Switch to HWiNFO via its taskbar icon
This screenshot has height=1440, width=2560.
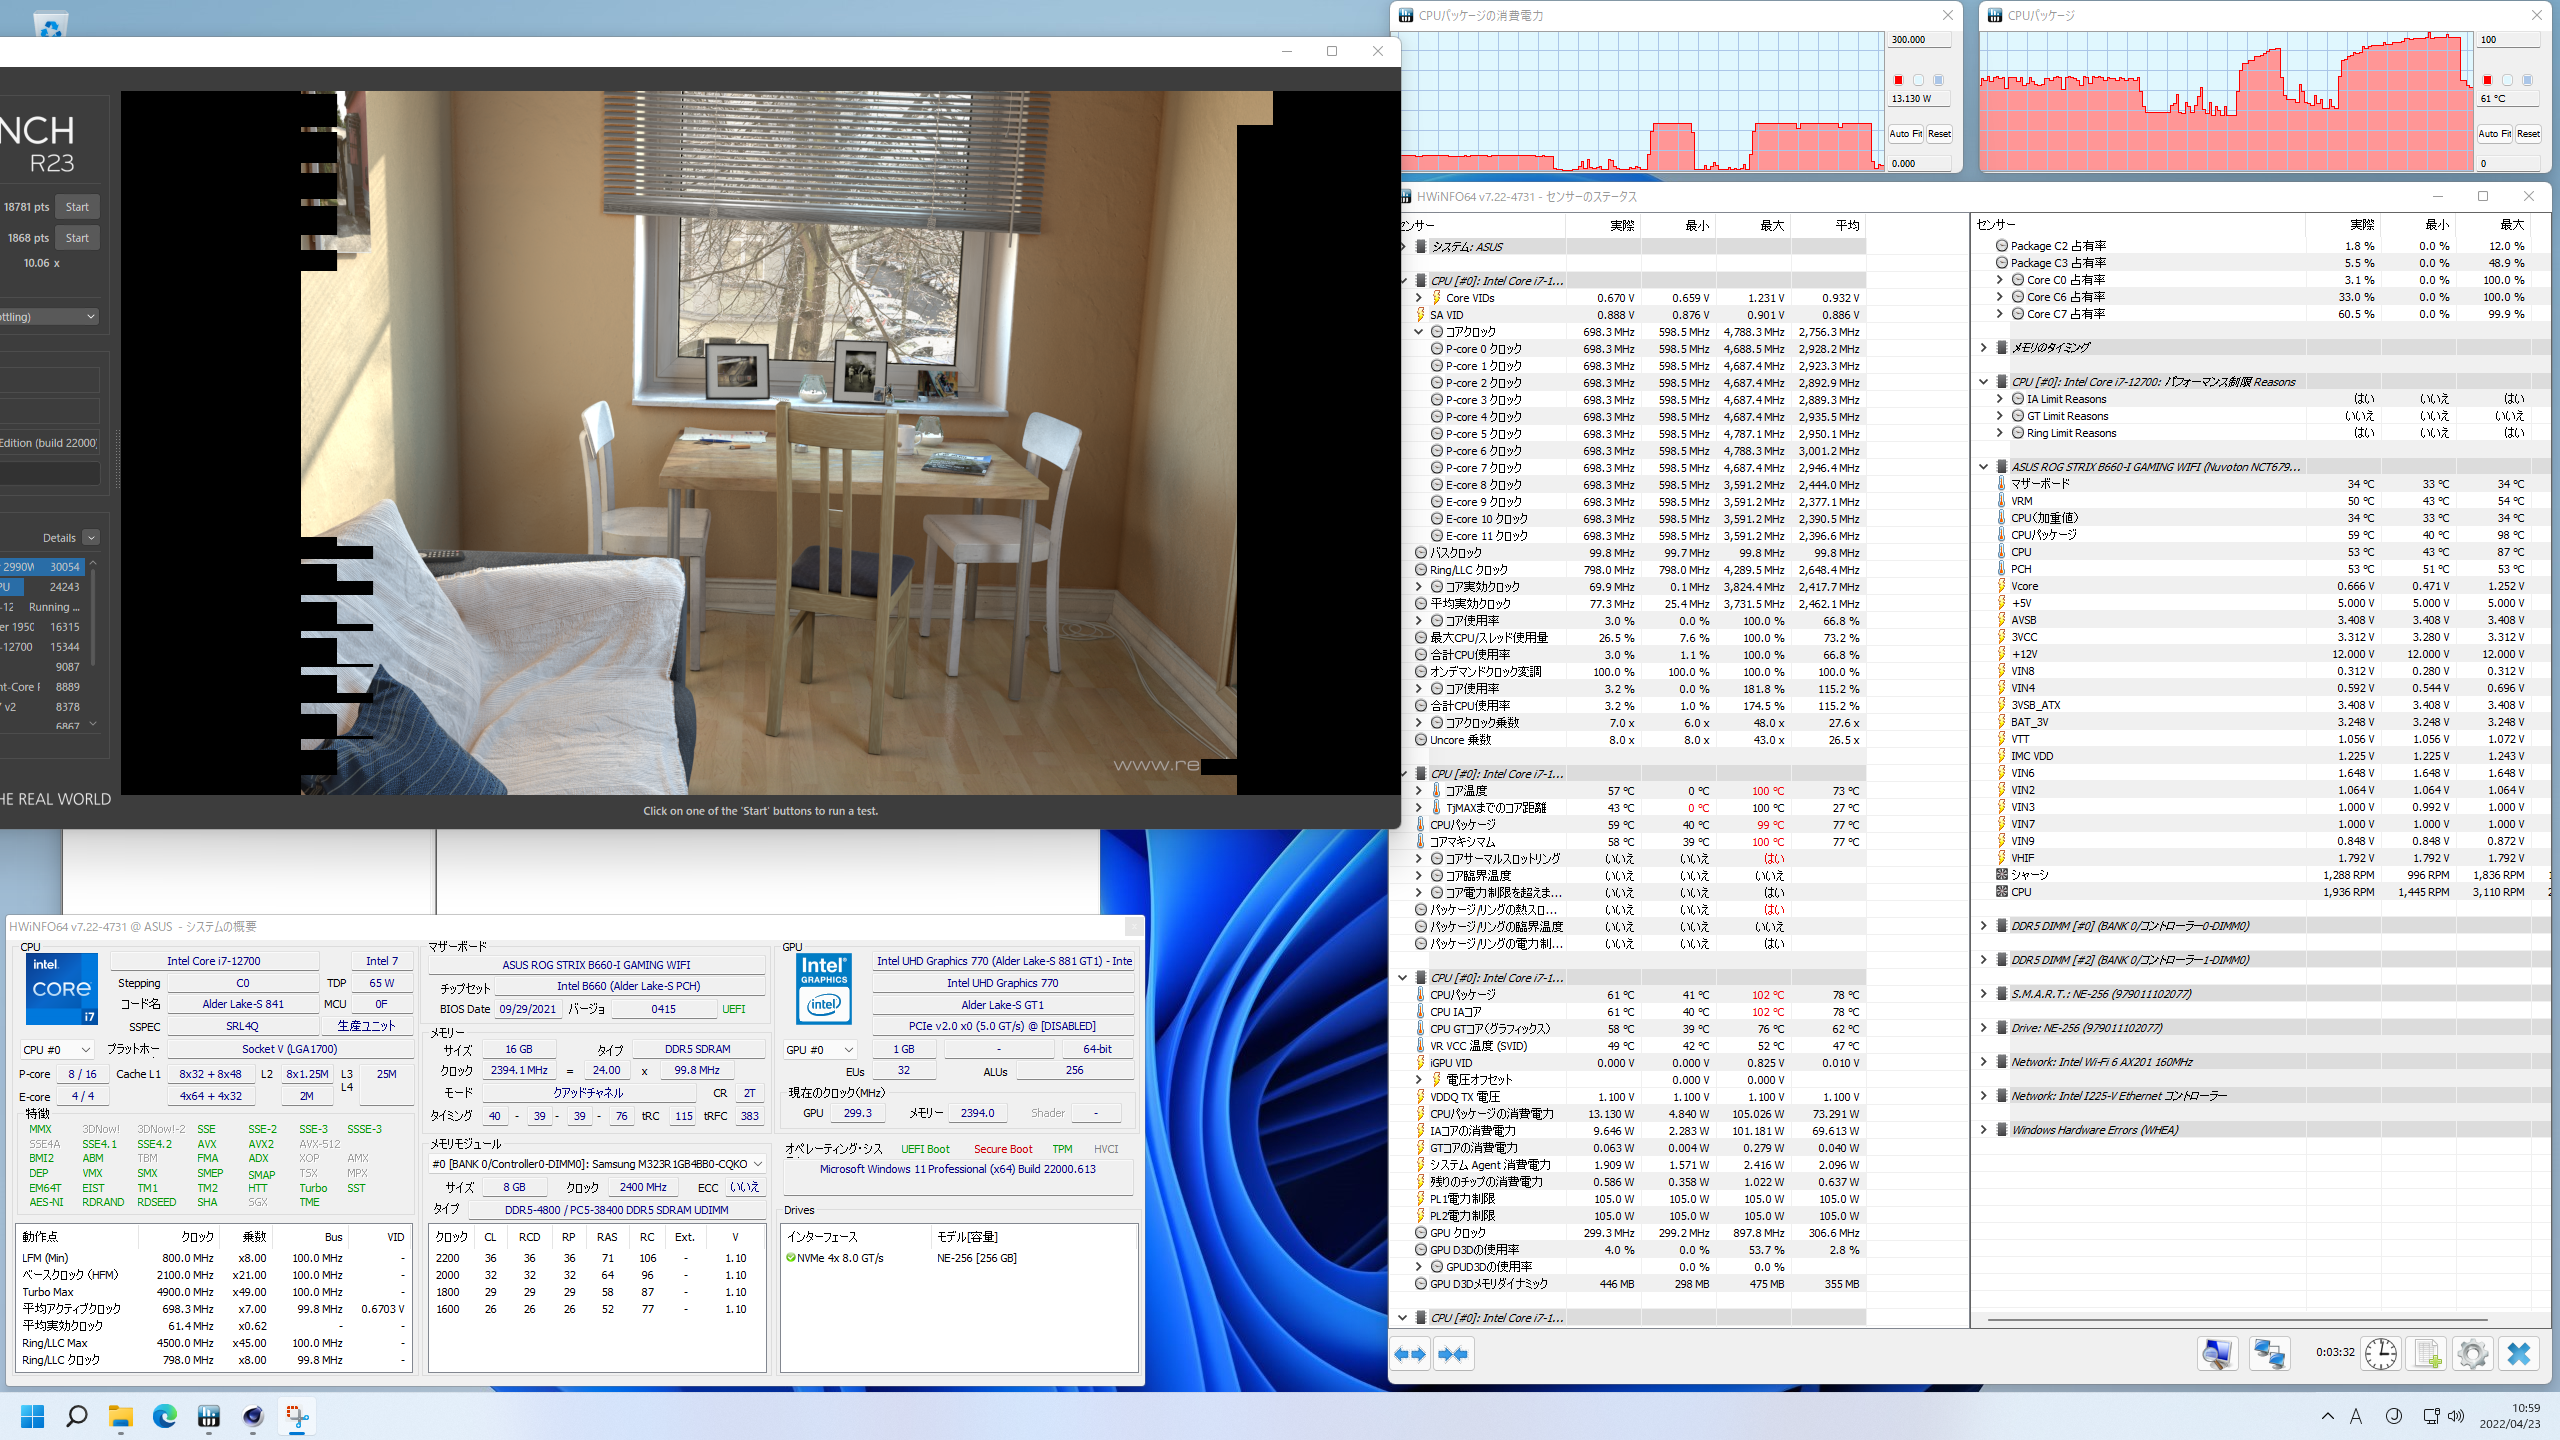click(209, 1416)
